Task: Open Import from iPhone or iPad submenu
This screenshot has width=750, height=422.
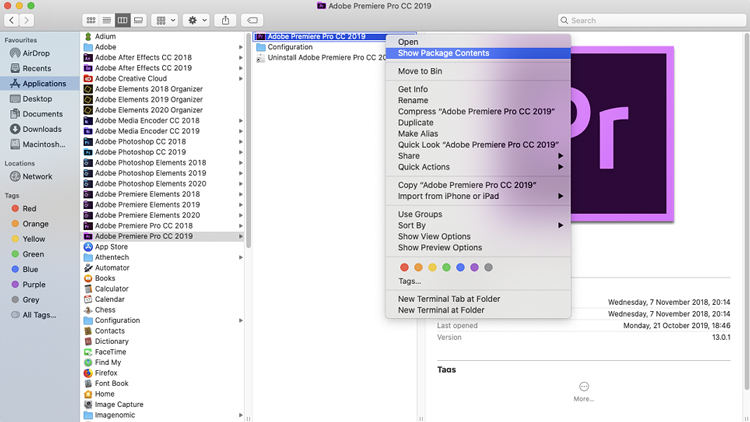Action: (478, 196)
